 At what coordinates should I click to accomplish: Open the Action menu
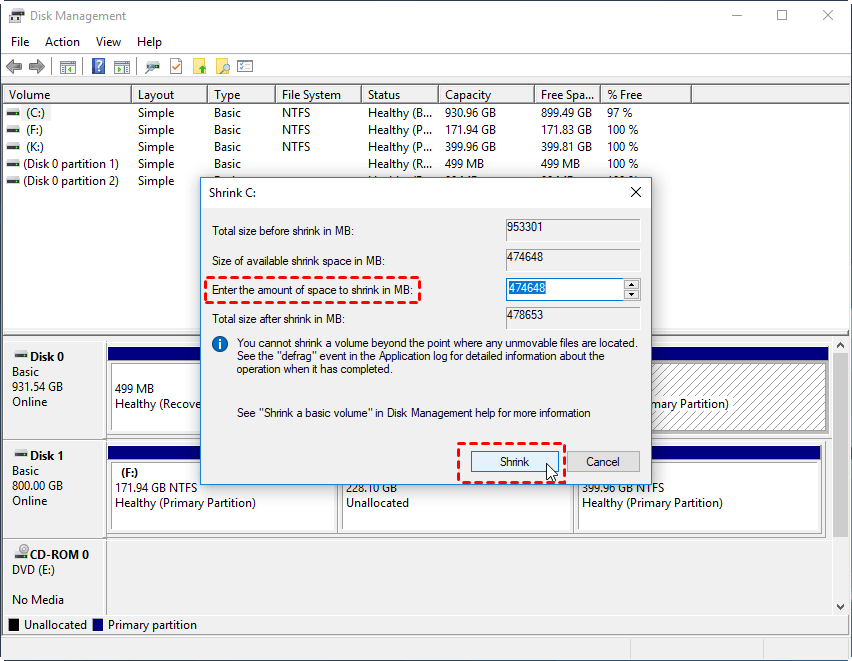click(x=62, y=42)
